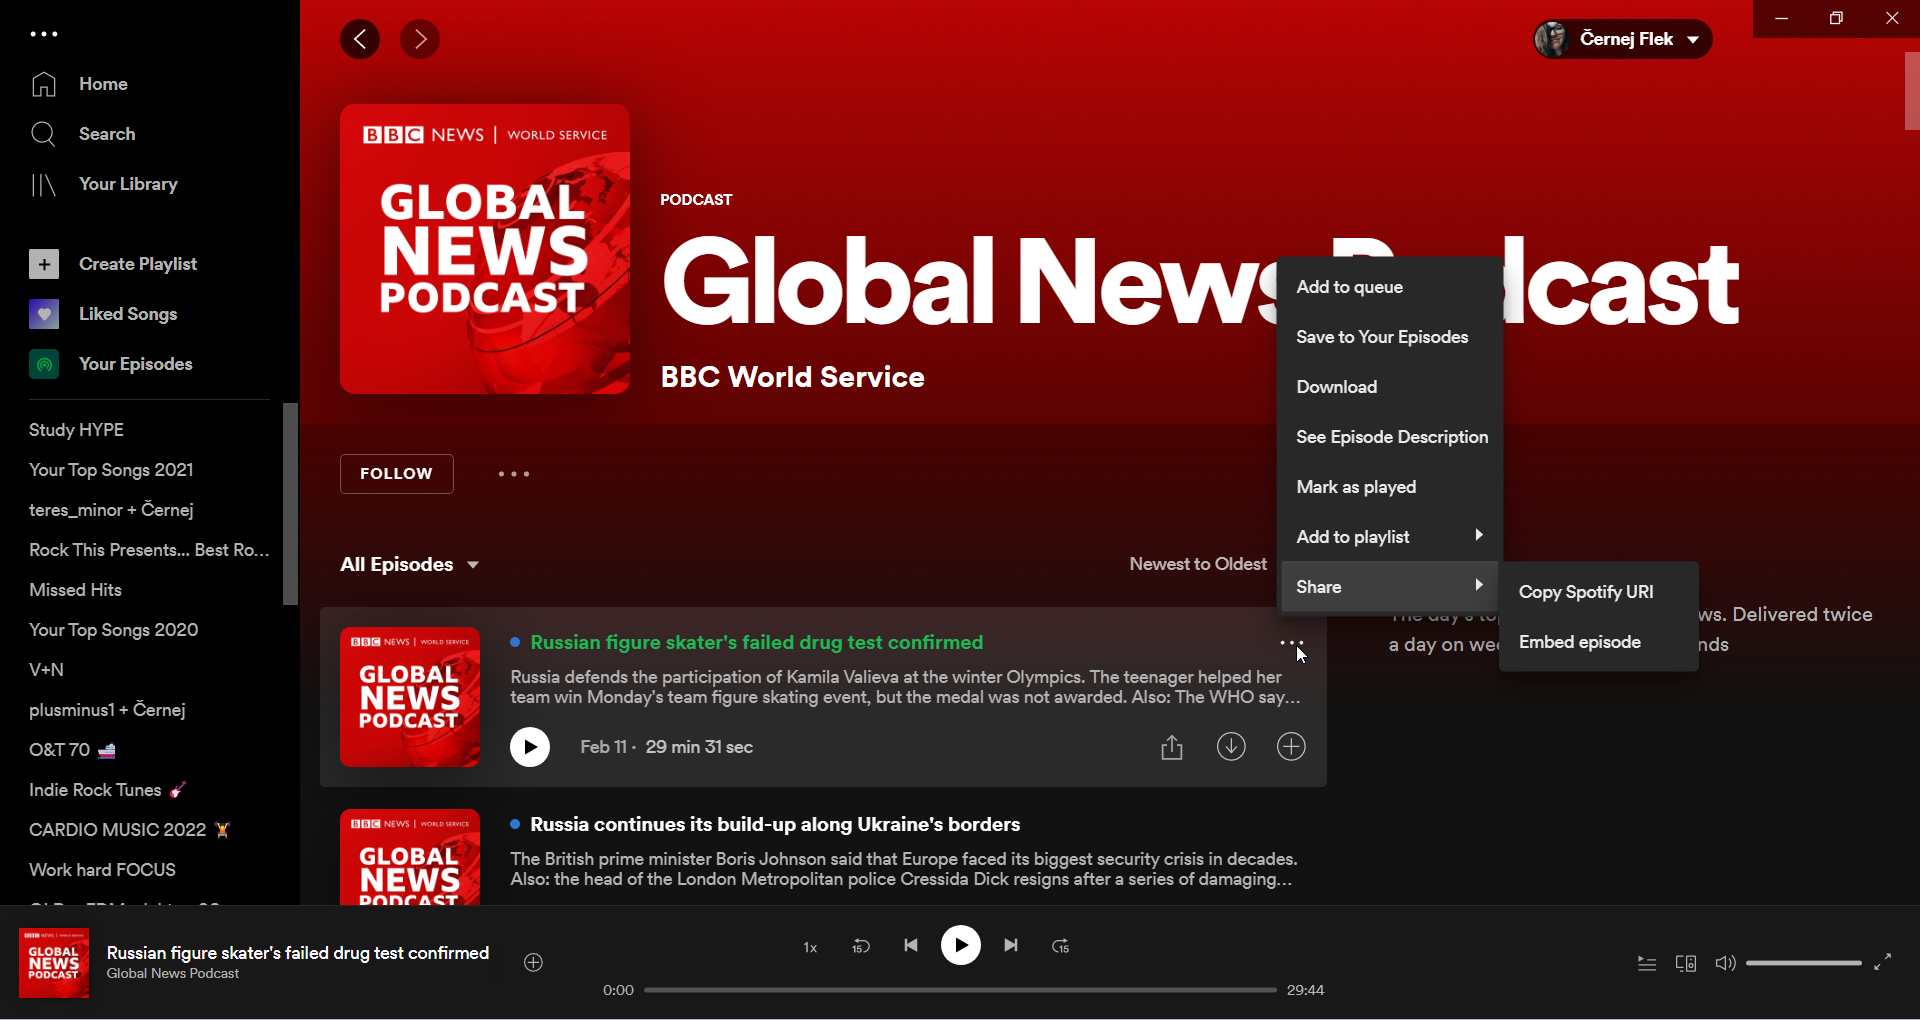Choose Mark as played in context menu
This screenshot has width=1920, height=1020.
[1356, 487]
